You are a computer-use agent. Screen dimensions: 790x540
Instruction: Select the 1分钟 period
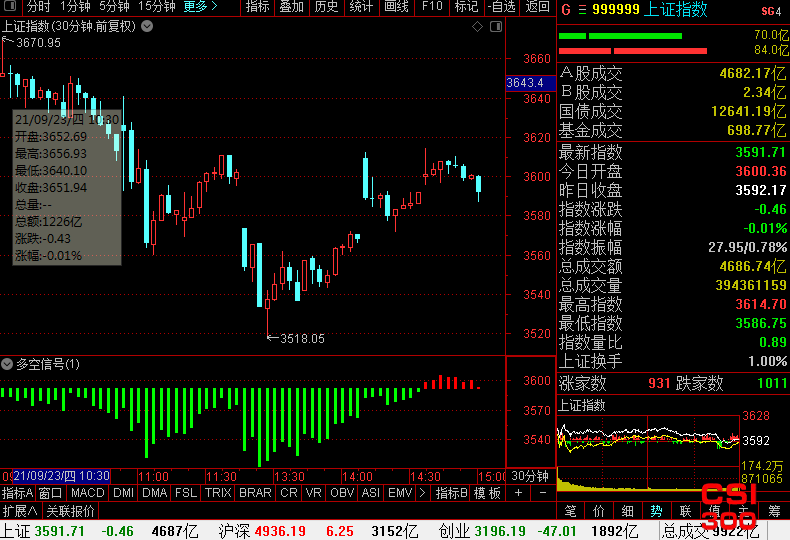tap(75, 7)
